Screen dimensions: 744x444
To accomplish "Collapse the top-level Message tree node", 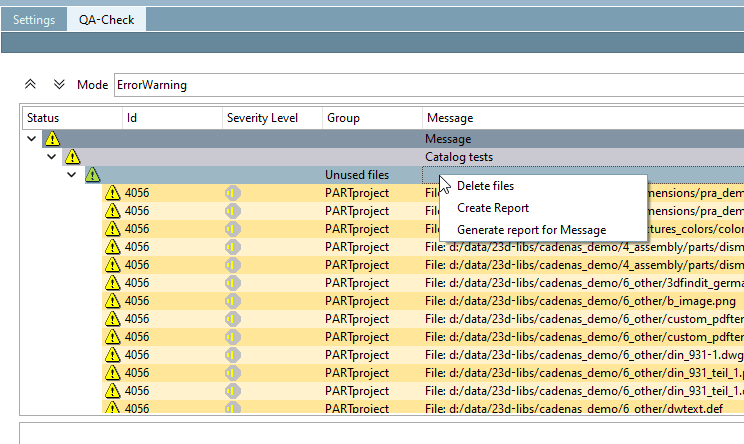I will pyautogui.click(x=31, y=139).
